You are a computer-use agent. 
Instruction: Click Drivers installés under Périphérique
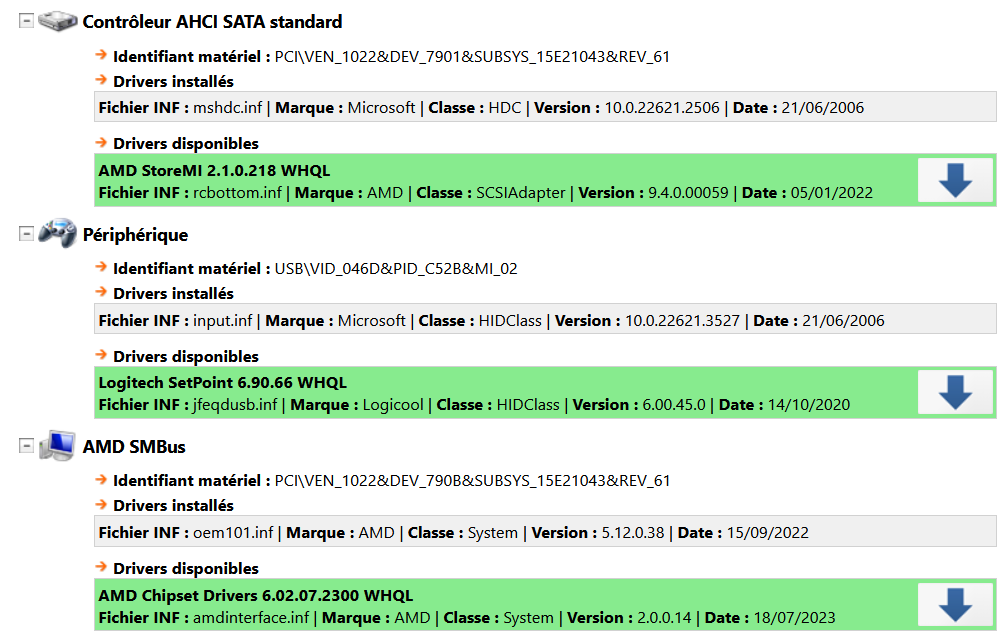pyautogui.click(x=173, y=293)
